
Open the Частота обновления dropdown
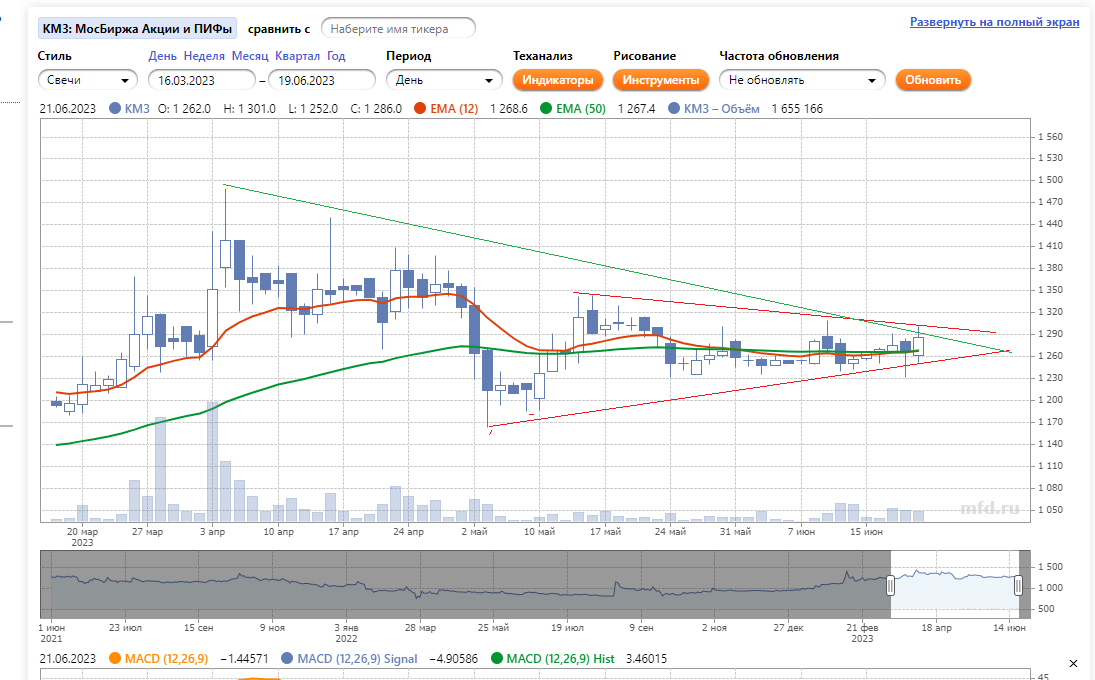tap(803, 80)
